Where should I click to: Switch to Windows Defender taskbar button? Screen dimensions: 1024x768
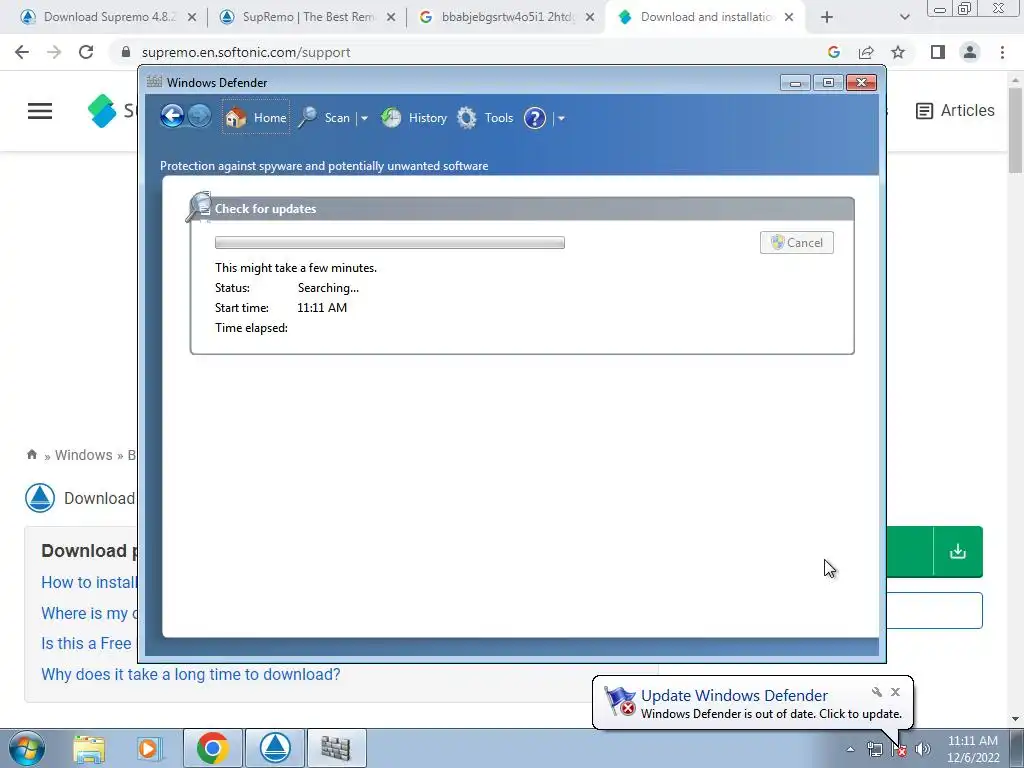click(x=336, y=748)
